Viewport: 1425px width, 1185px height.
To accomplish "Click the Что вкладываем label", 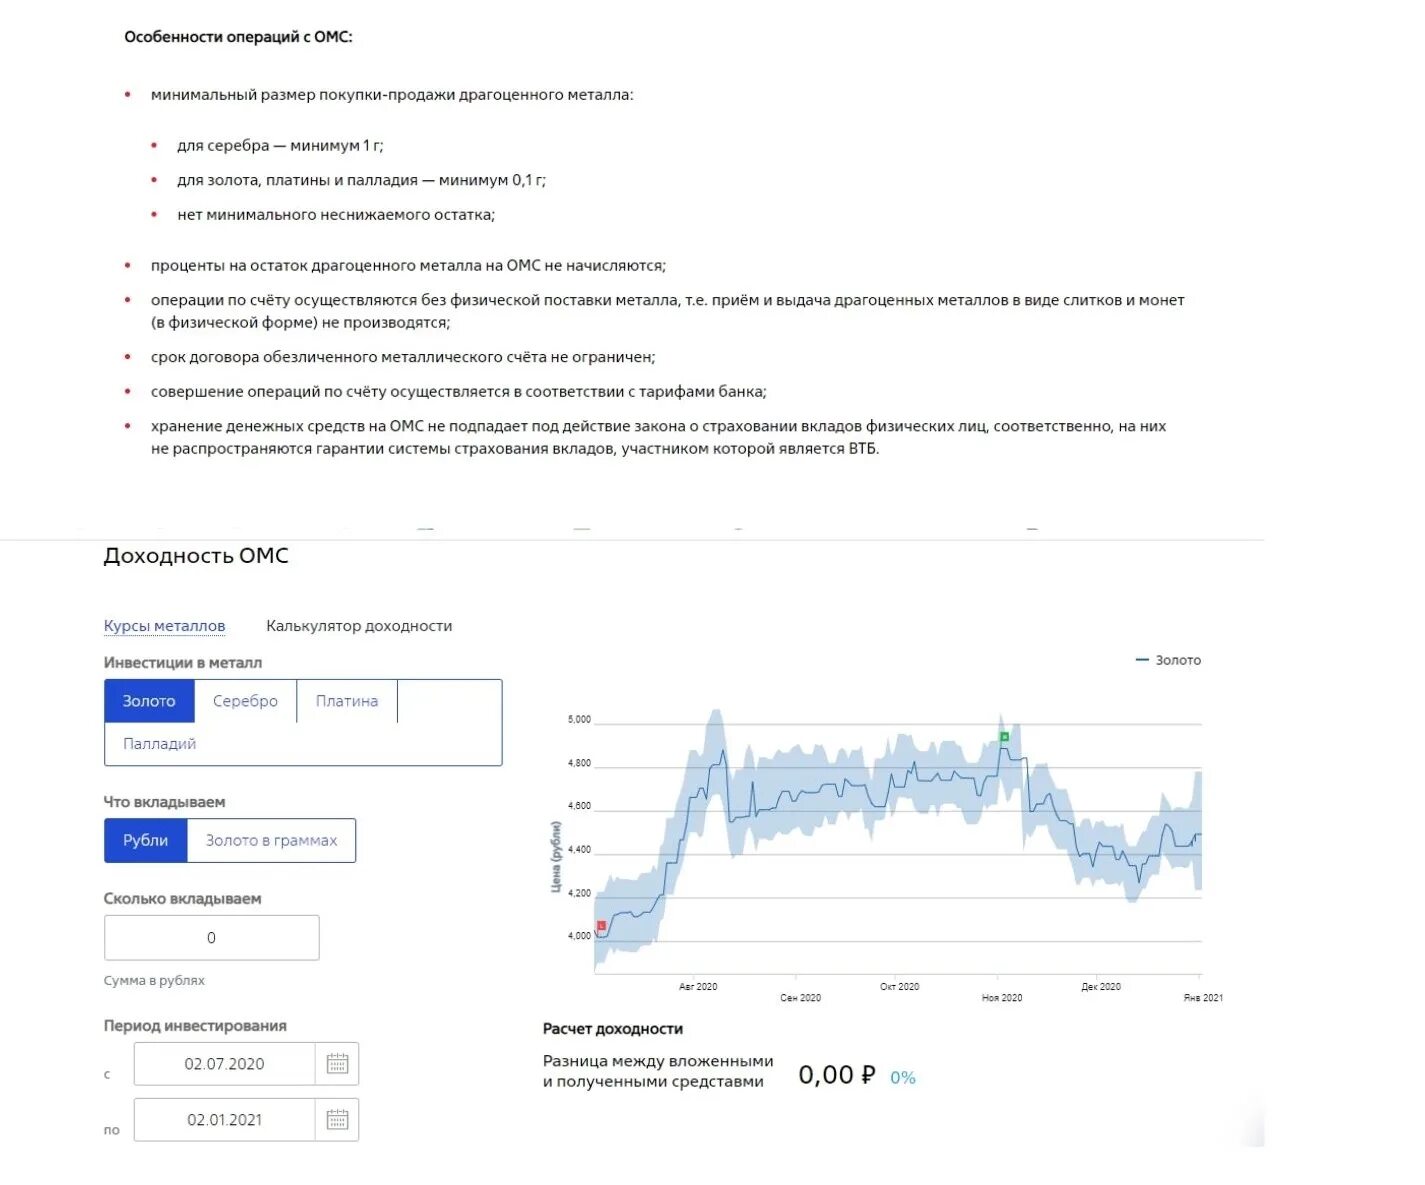I will (x=165, y=802).
